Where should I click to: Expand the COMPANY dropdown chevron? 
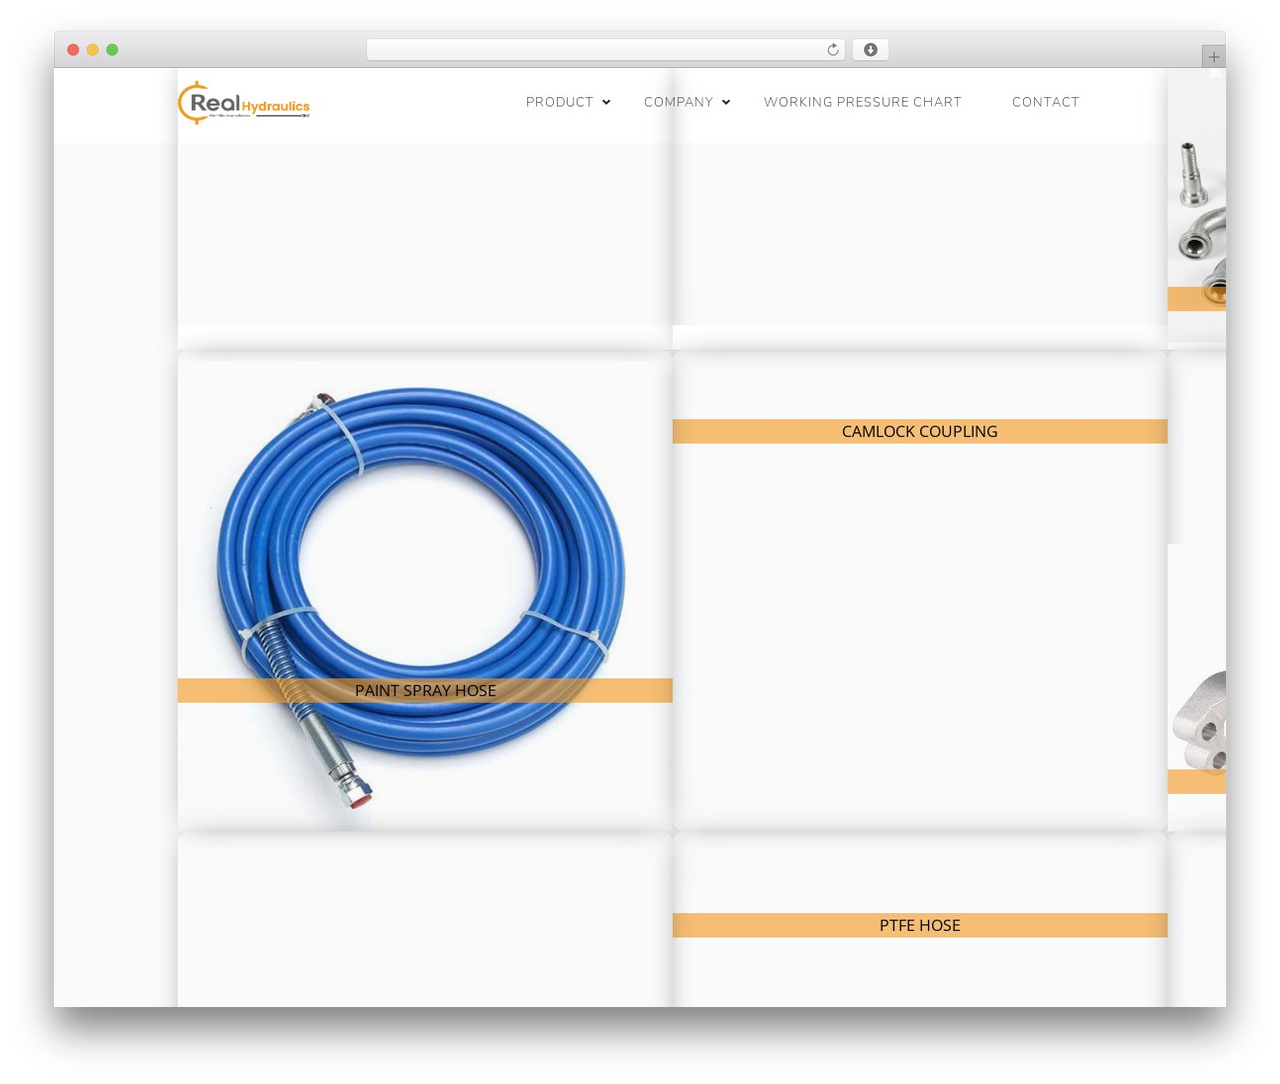point(726,102)
